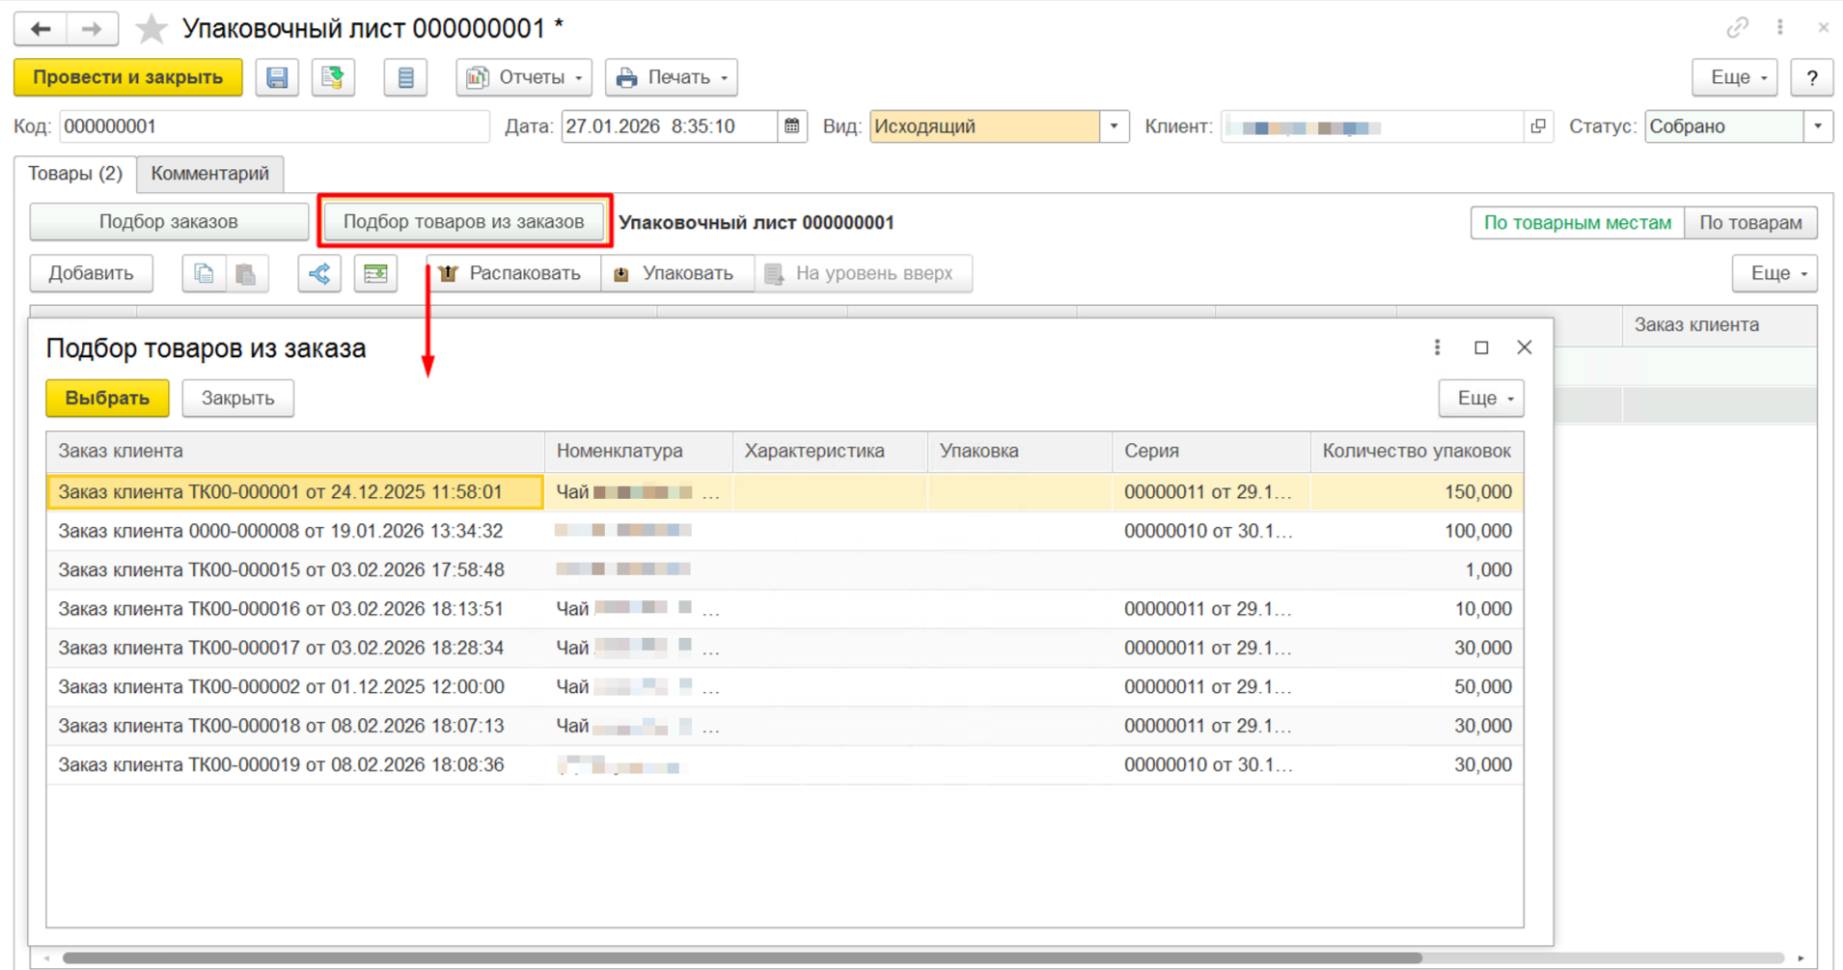Screen dimensions: 1843x970
Task: Add document to favorites with star
Action: click(151, 29)
